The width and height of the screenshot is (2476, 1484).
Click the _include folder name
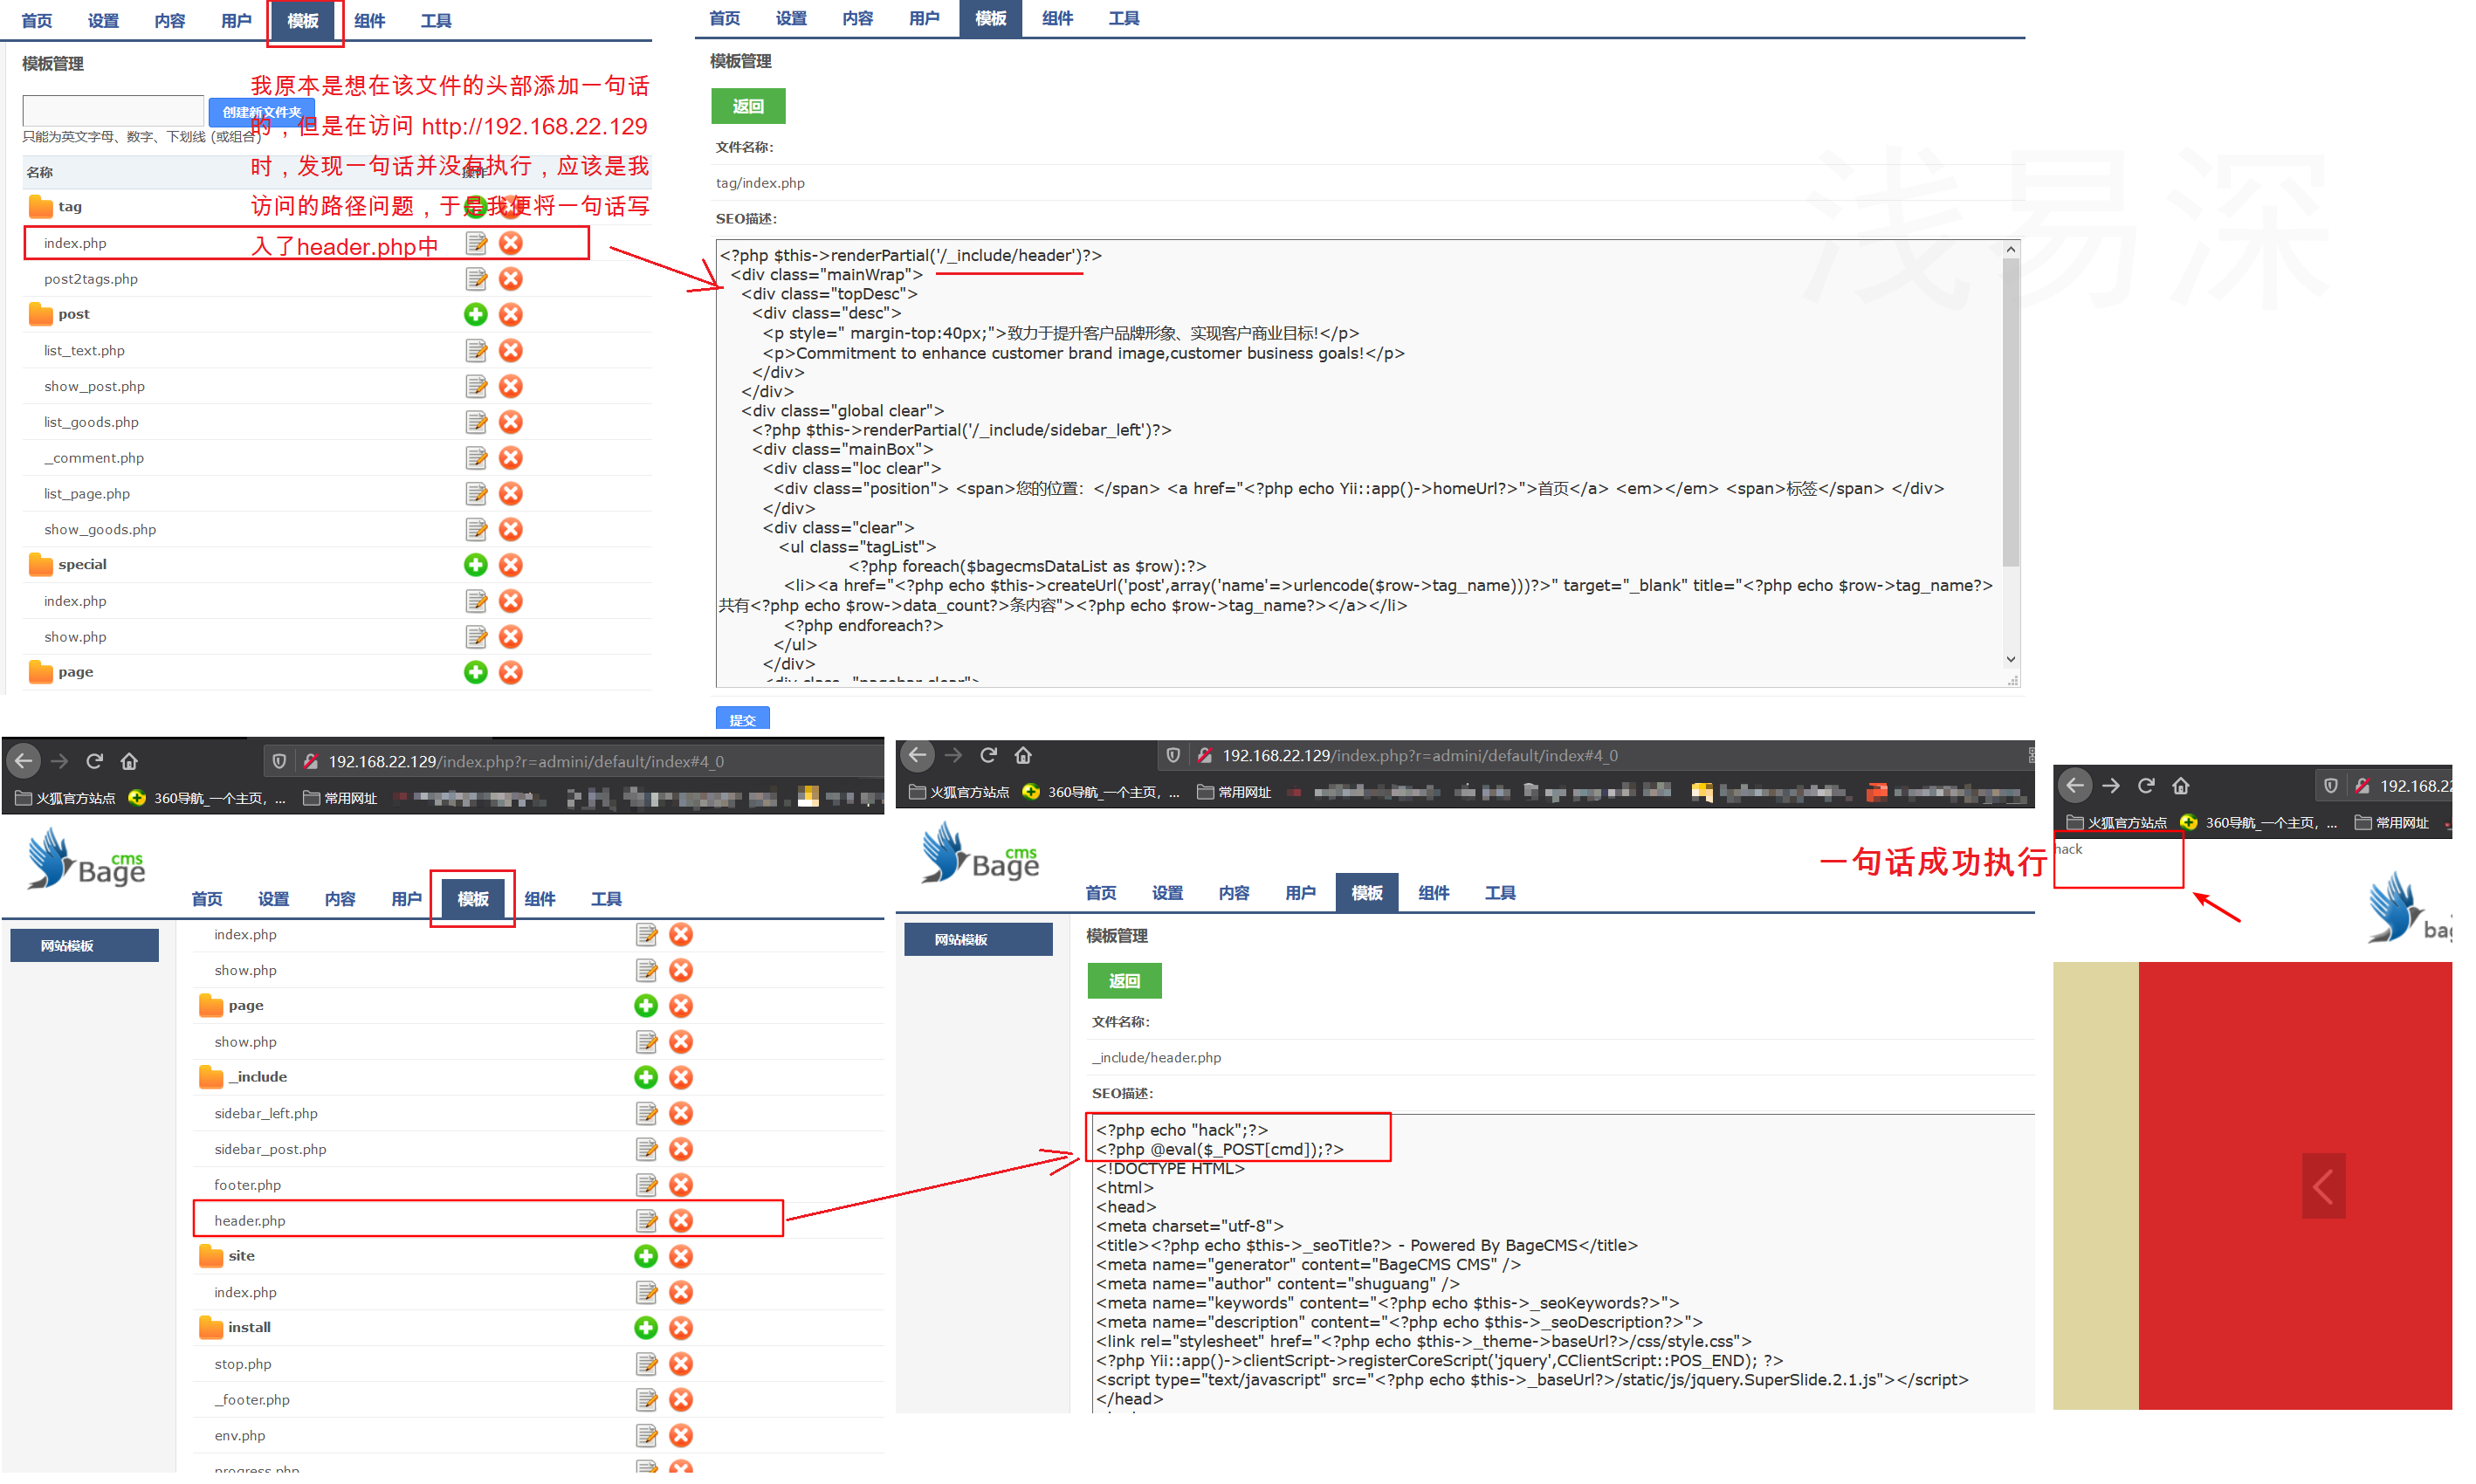(258, 1077)
